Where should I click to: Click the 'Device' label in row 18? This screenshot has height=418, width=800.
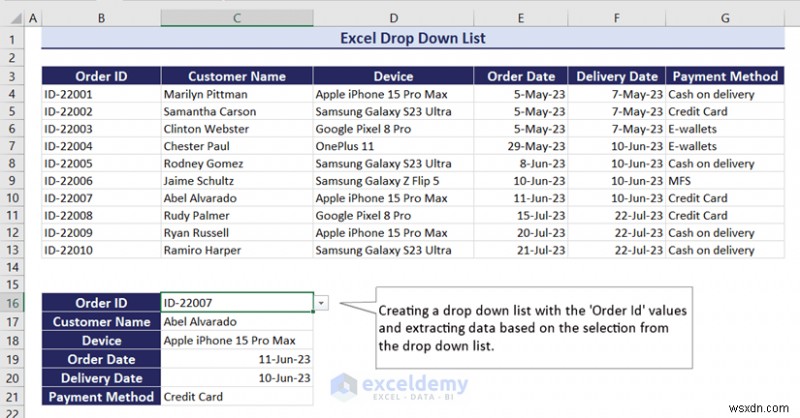(101, 340)
